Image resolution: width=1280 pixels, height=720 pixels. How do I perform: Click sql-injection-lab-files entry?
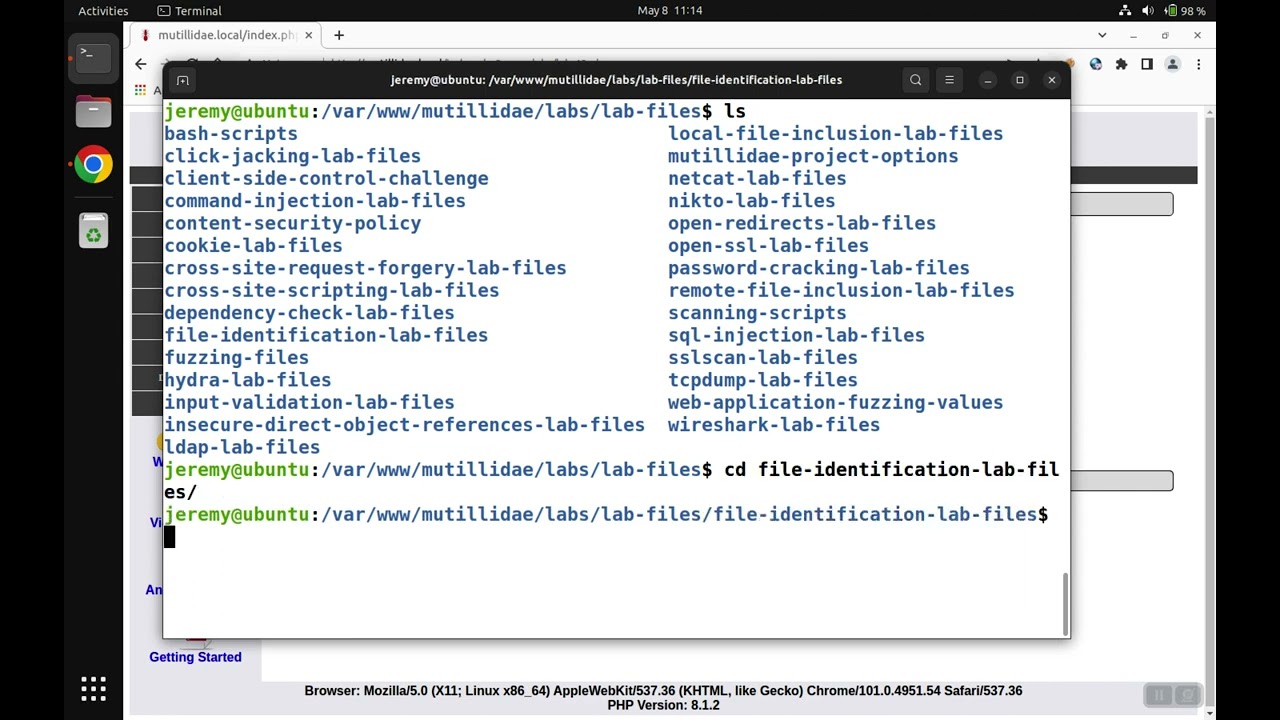[796, 335]
